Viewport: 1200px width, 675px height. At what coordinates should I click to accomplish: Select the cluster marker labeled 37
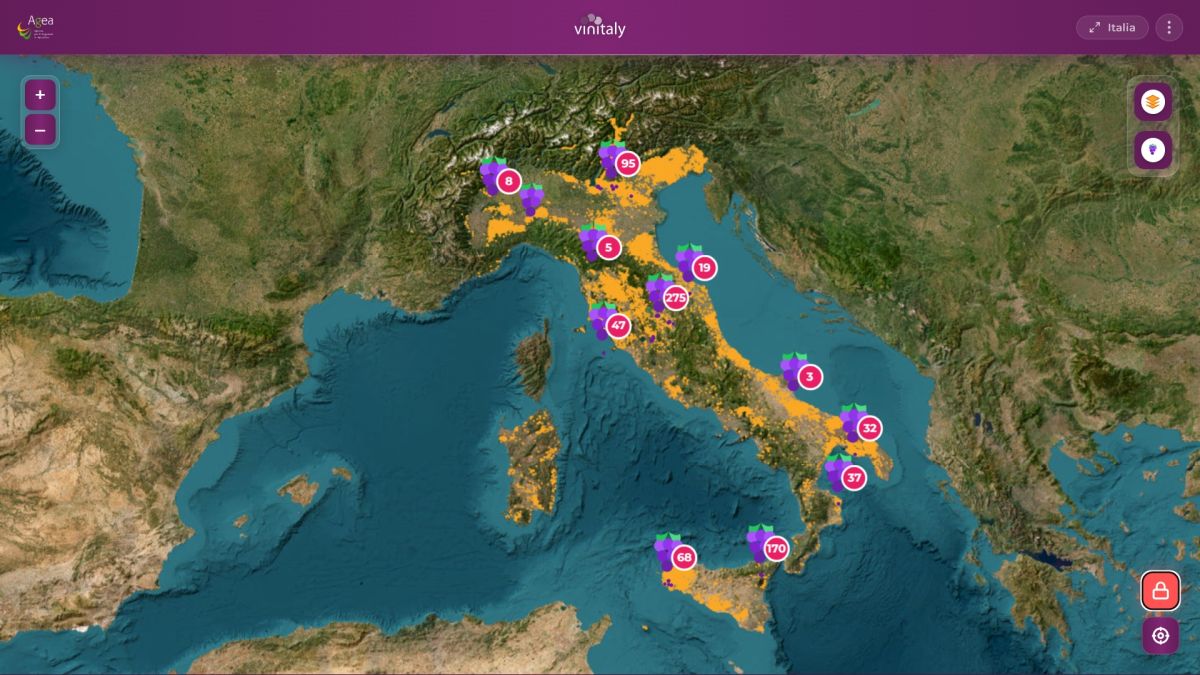[845, 476]
